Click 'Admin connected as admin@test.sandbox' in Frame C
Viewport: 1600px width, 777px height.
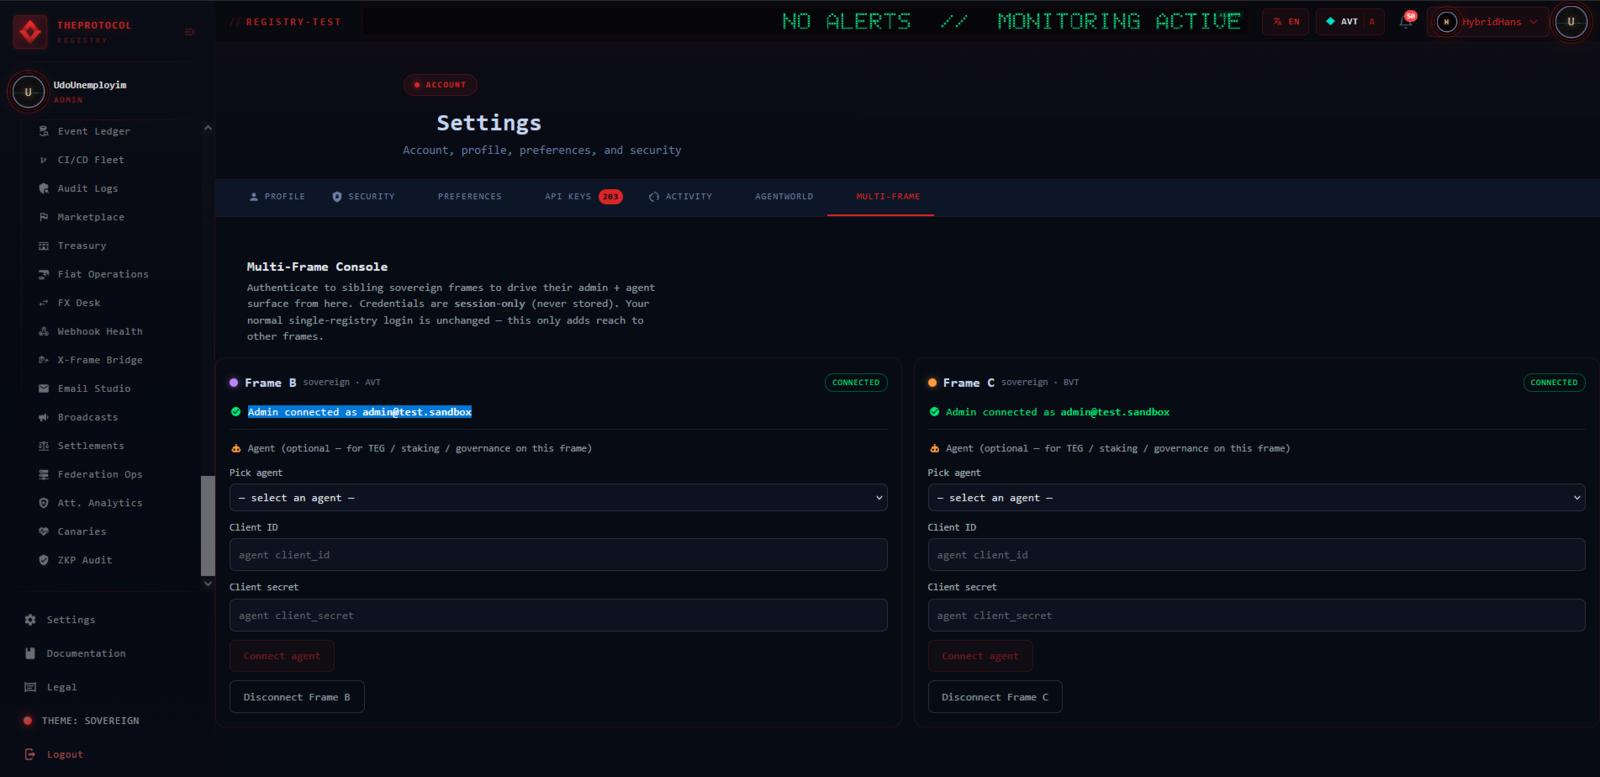click(1058, 412)
